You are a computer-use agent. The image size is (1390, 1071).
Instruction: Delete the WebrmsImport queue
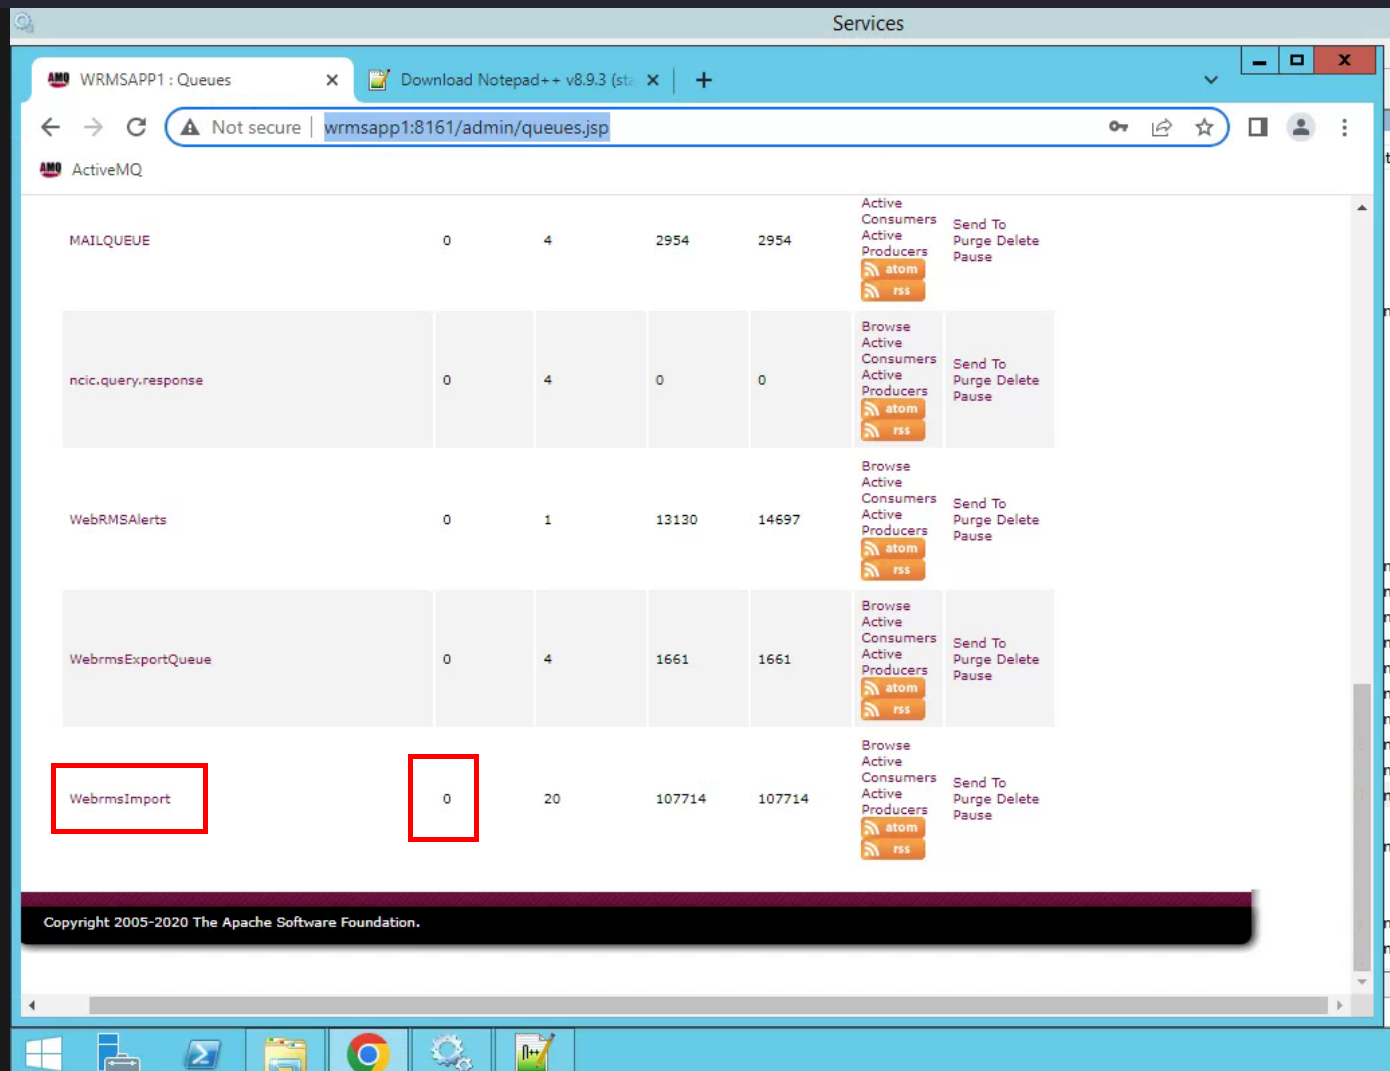tap(1018, 799)
